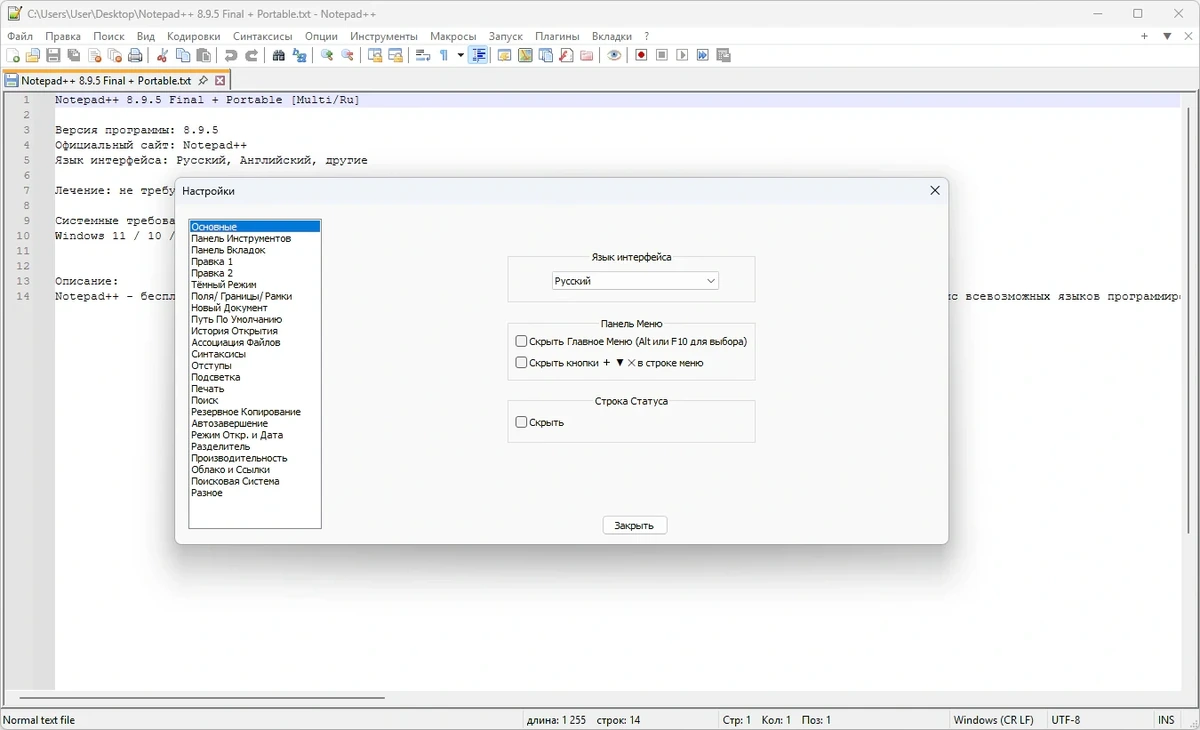Click the Close document toolbar icon
This screenshot has height=730, width=1200.
[95, 56]
